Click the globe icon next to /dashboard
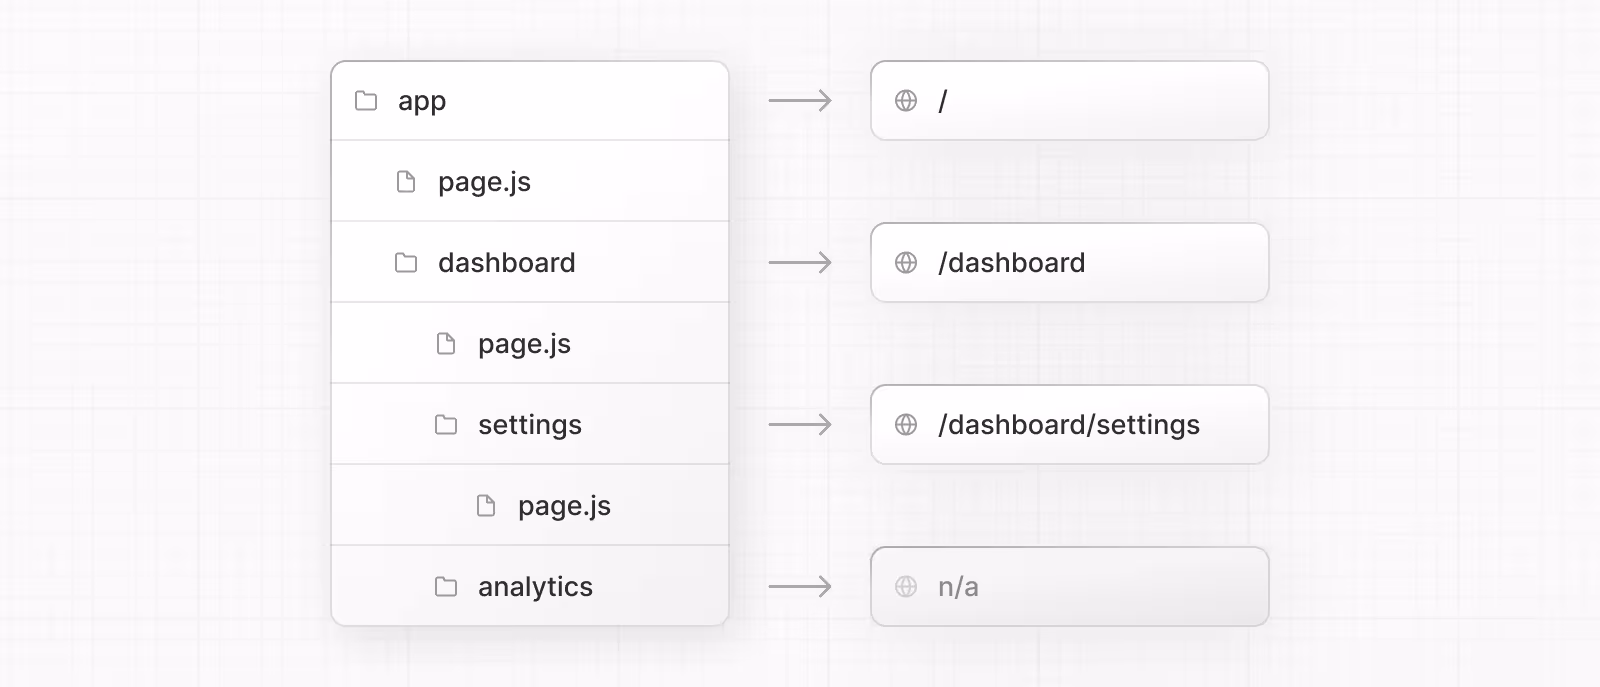The image size is (1600, 687). click(x=906, y=263)
